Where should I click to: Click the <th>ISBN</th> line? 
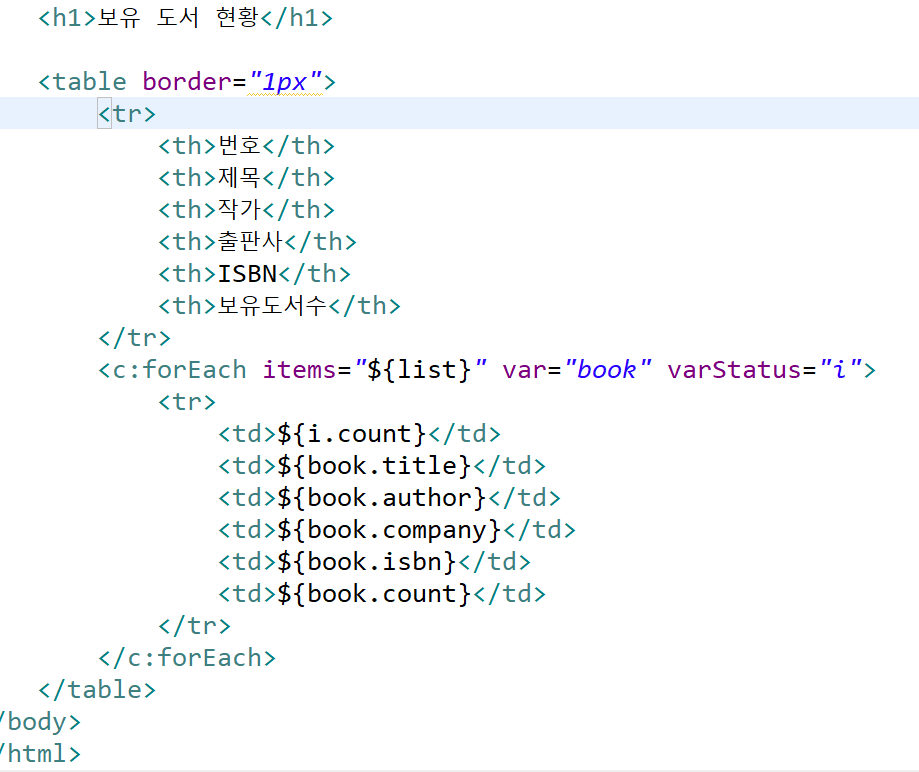tap(254, 274)
